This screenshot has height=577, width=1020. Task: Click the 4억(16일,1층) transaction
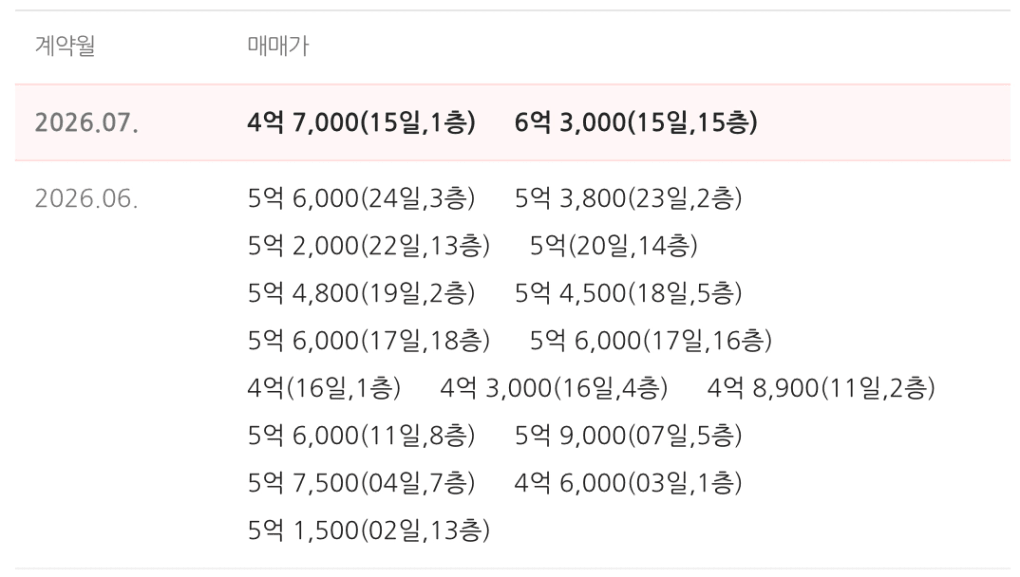[x=324, y=388]
